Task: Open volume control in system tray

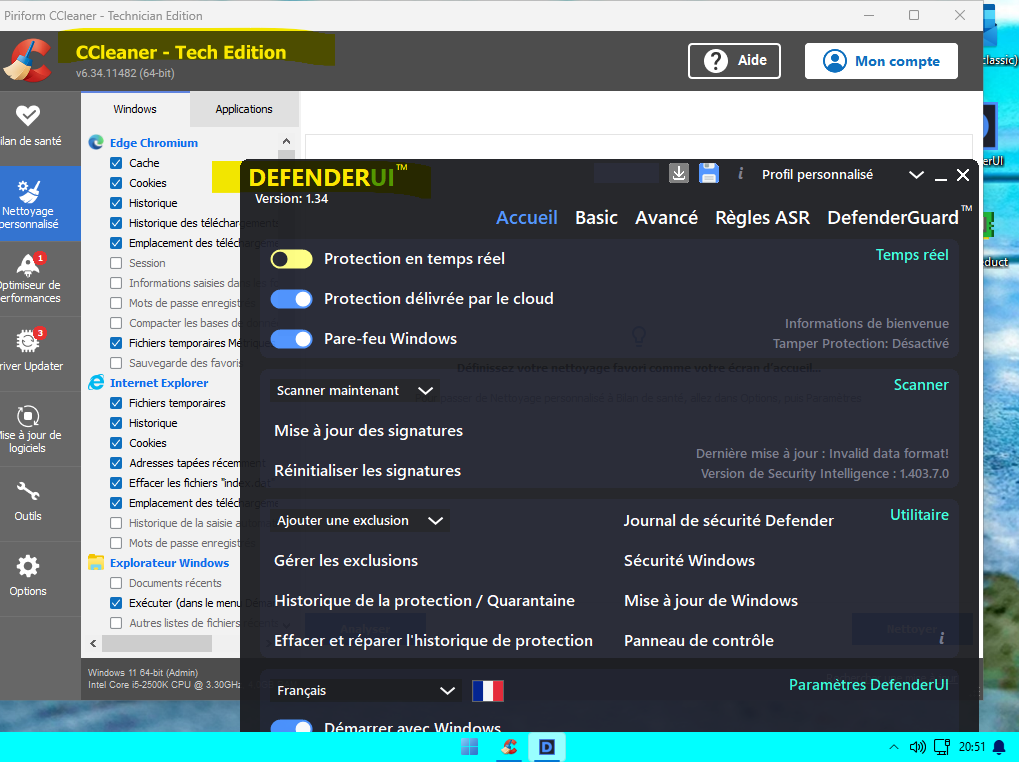Action: [917, 747]
